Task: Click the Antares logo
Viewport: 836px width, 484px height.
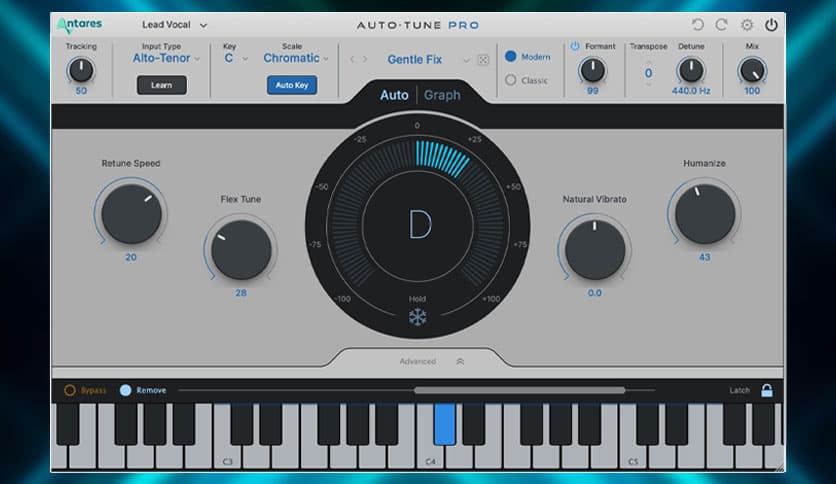Action: coord(80,25)
